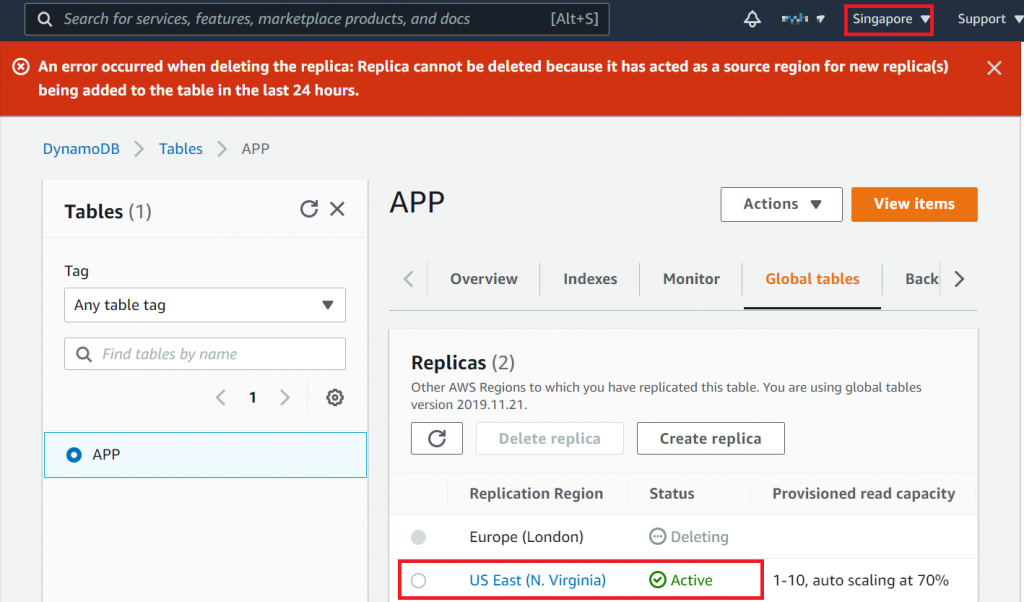The width and height of the screenshot is (1024, 602).
Task: Select the Europe (London) replica radio
Action: point(418,537)
